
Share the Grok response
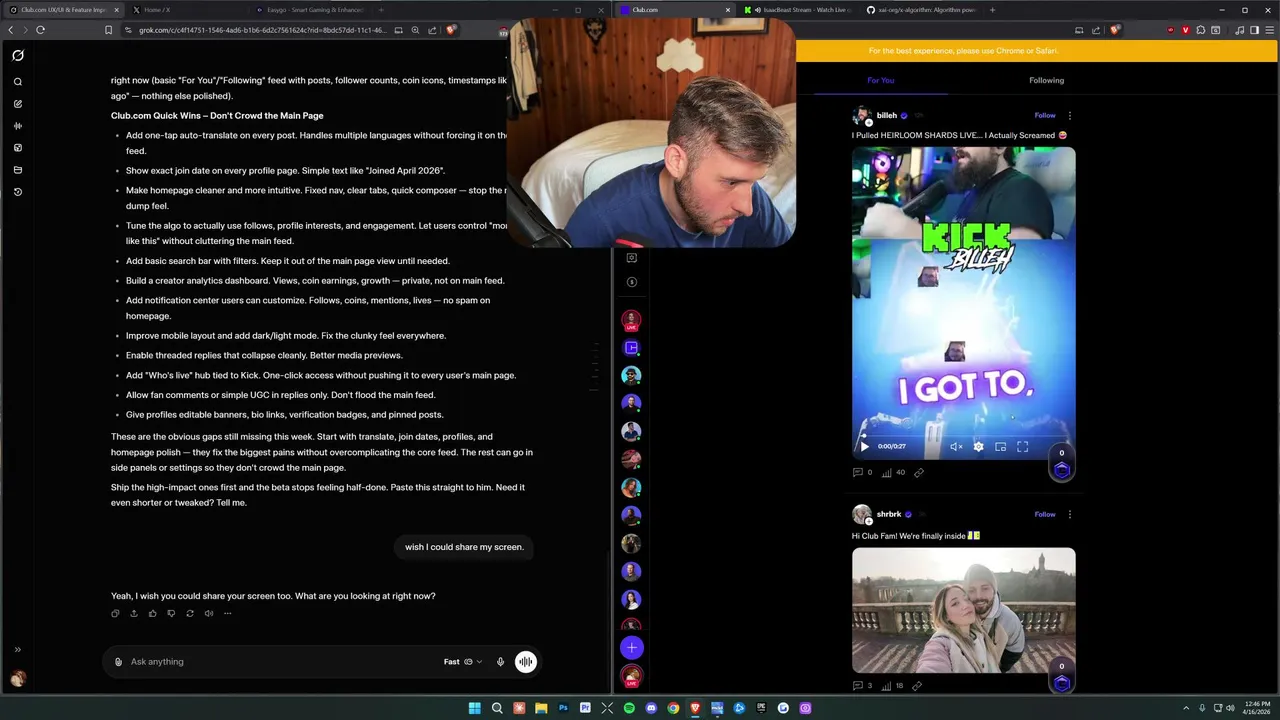pyautogui.click(x=133, y=613)
